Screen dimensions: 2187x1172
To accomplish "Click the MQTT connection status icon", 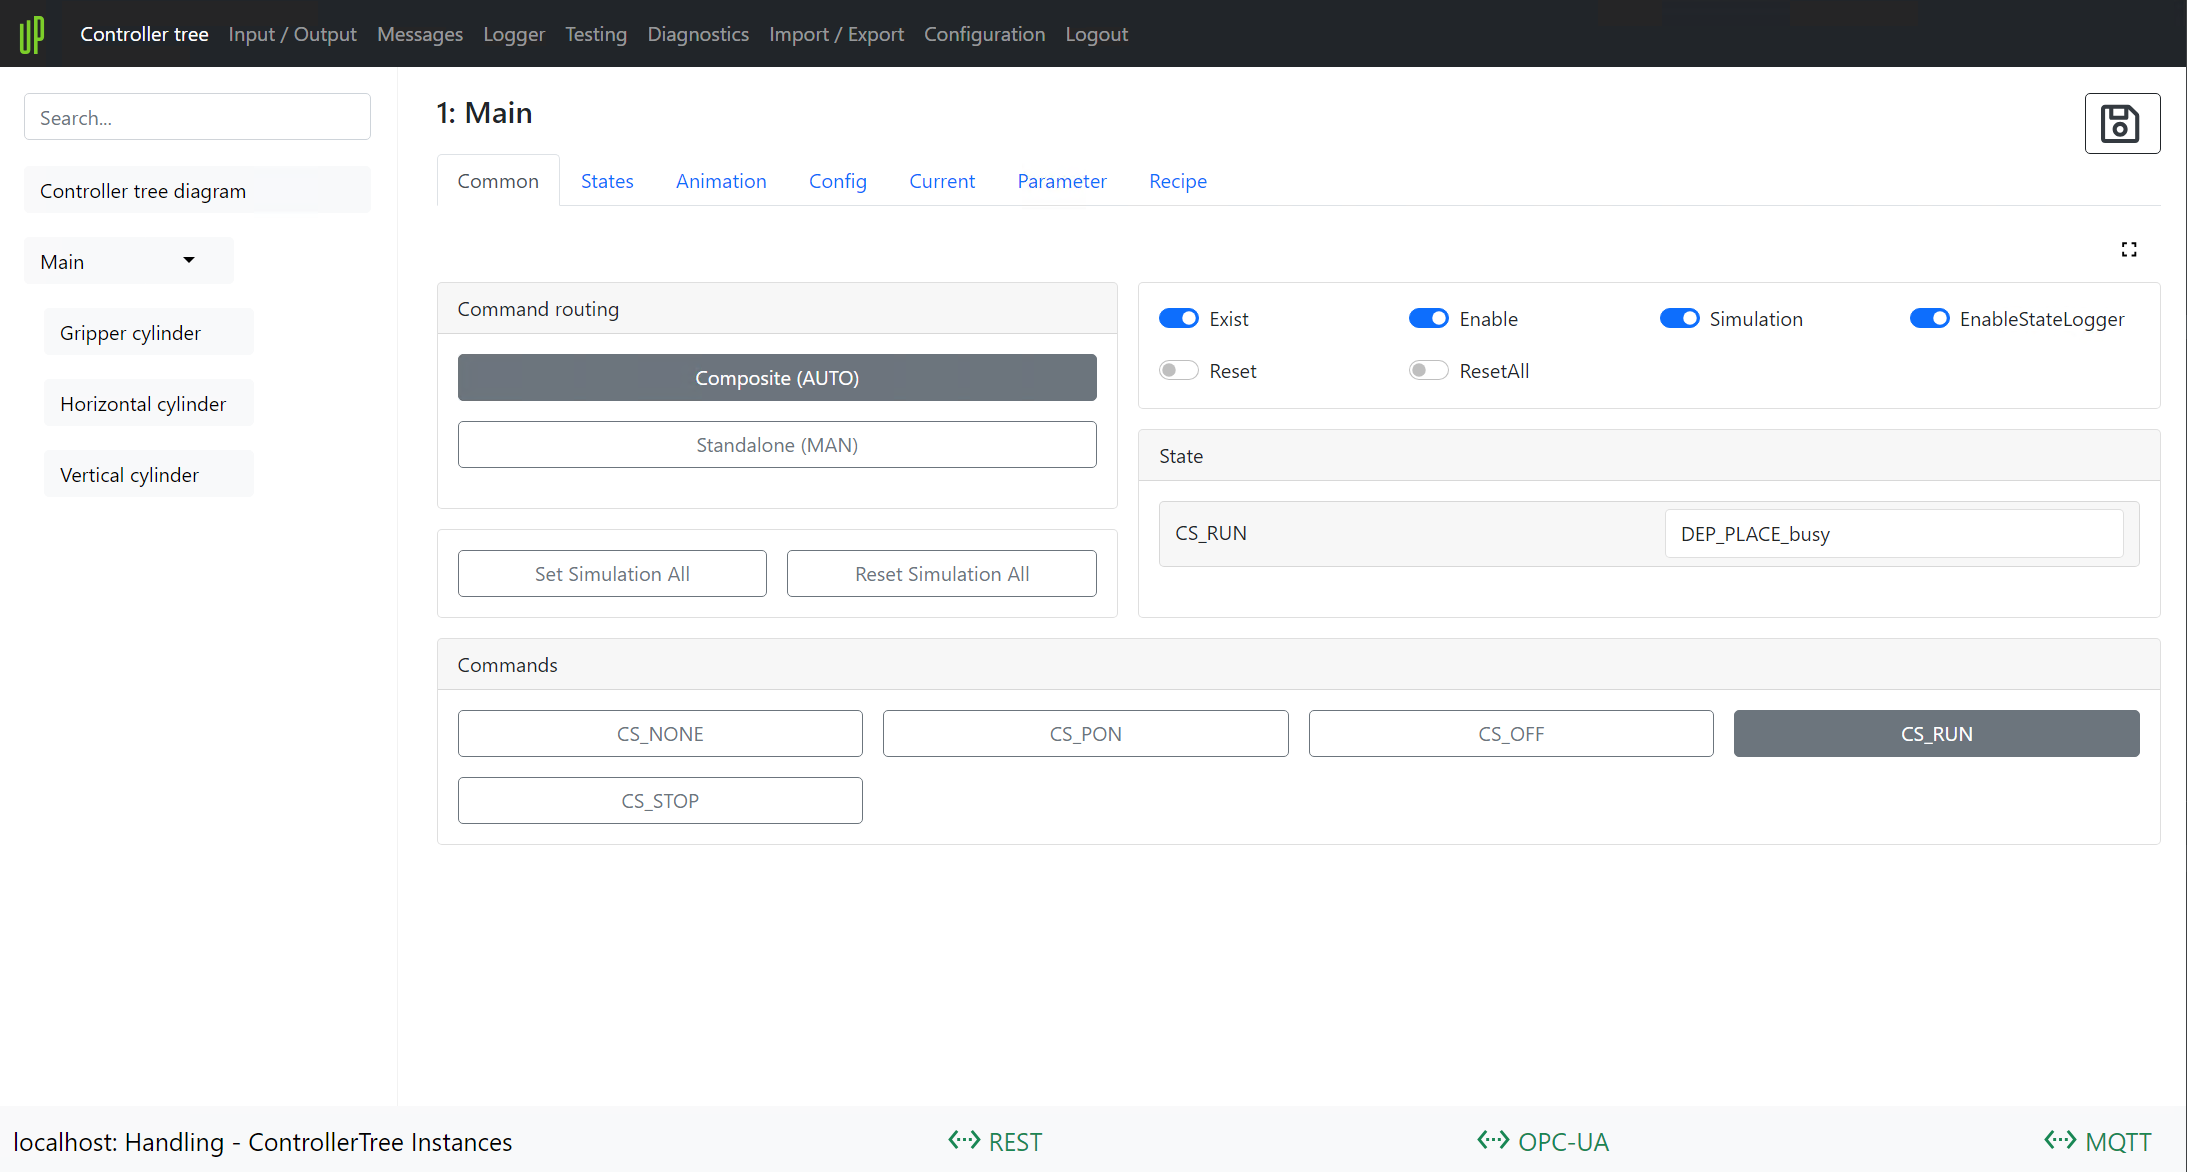I will (2060, 1140).
